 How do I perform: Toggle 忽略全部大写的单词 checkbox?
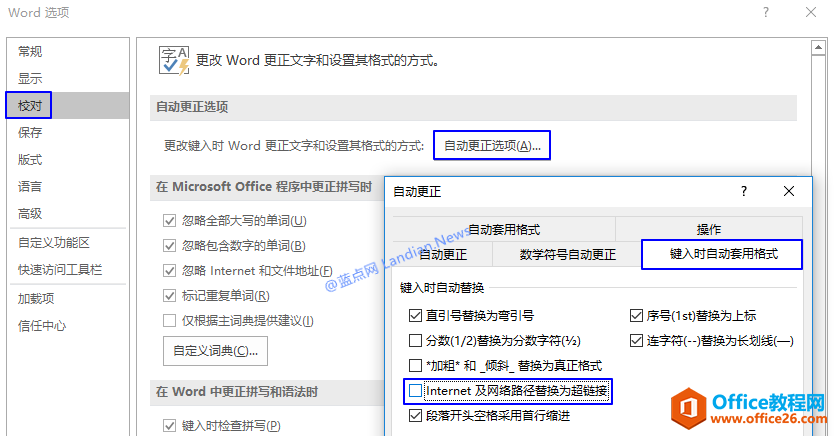169,221
